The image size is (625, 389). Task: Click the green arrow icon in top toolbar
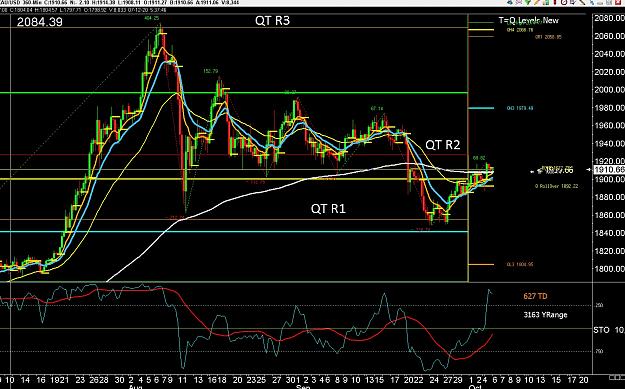click(528, 2)
